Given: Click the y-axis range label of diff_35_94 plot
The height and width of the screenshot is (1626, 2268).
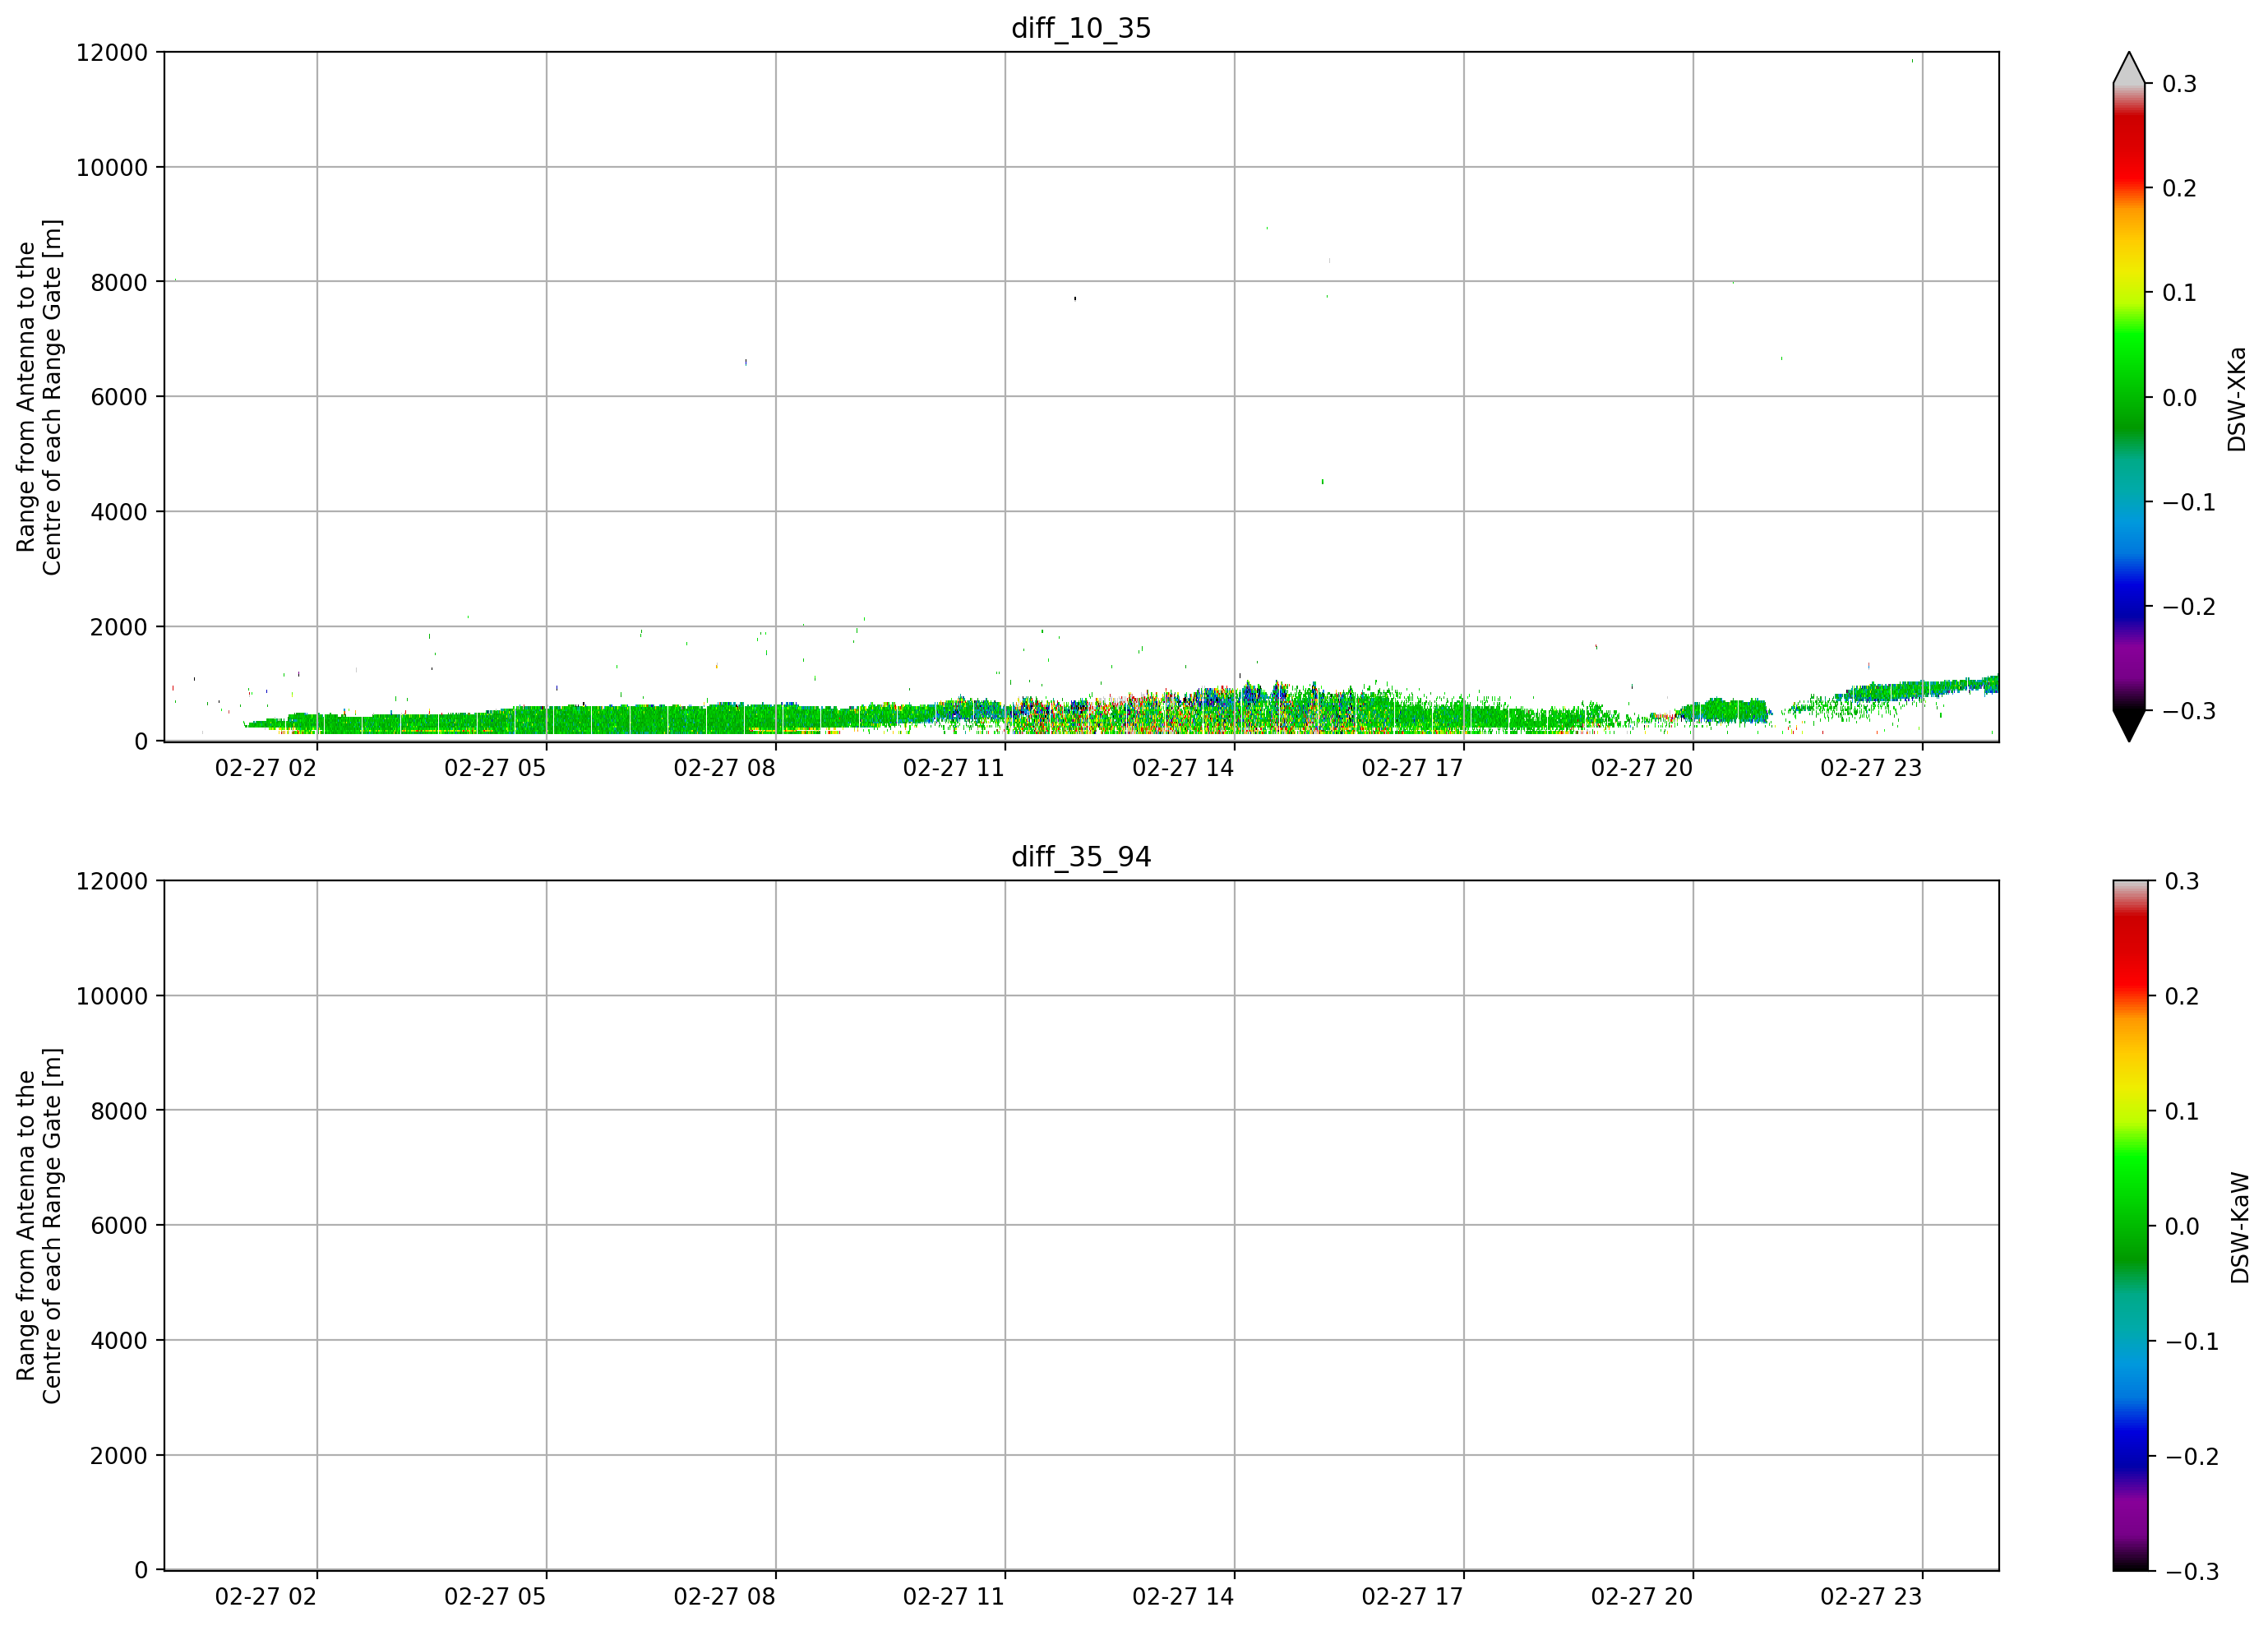Looking at the screenshot, I should pyautogui.click(x=39, y=1226).
